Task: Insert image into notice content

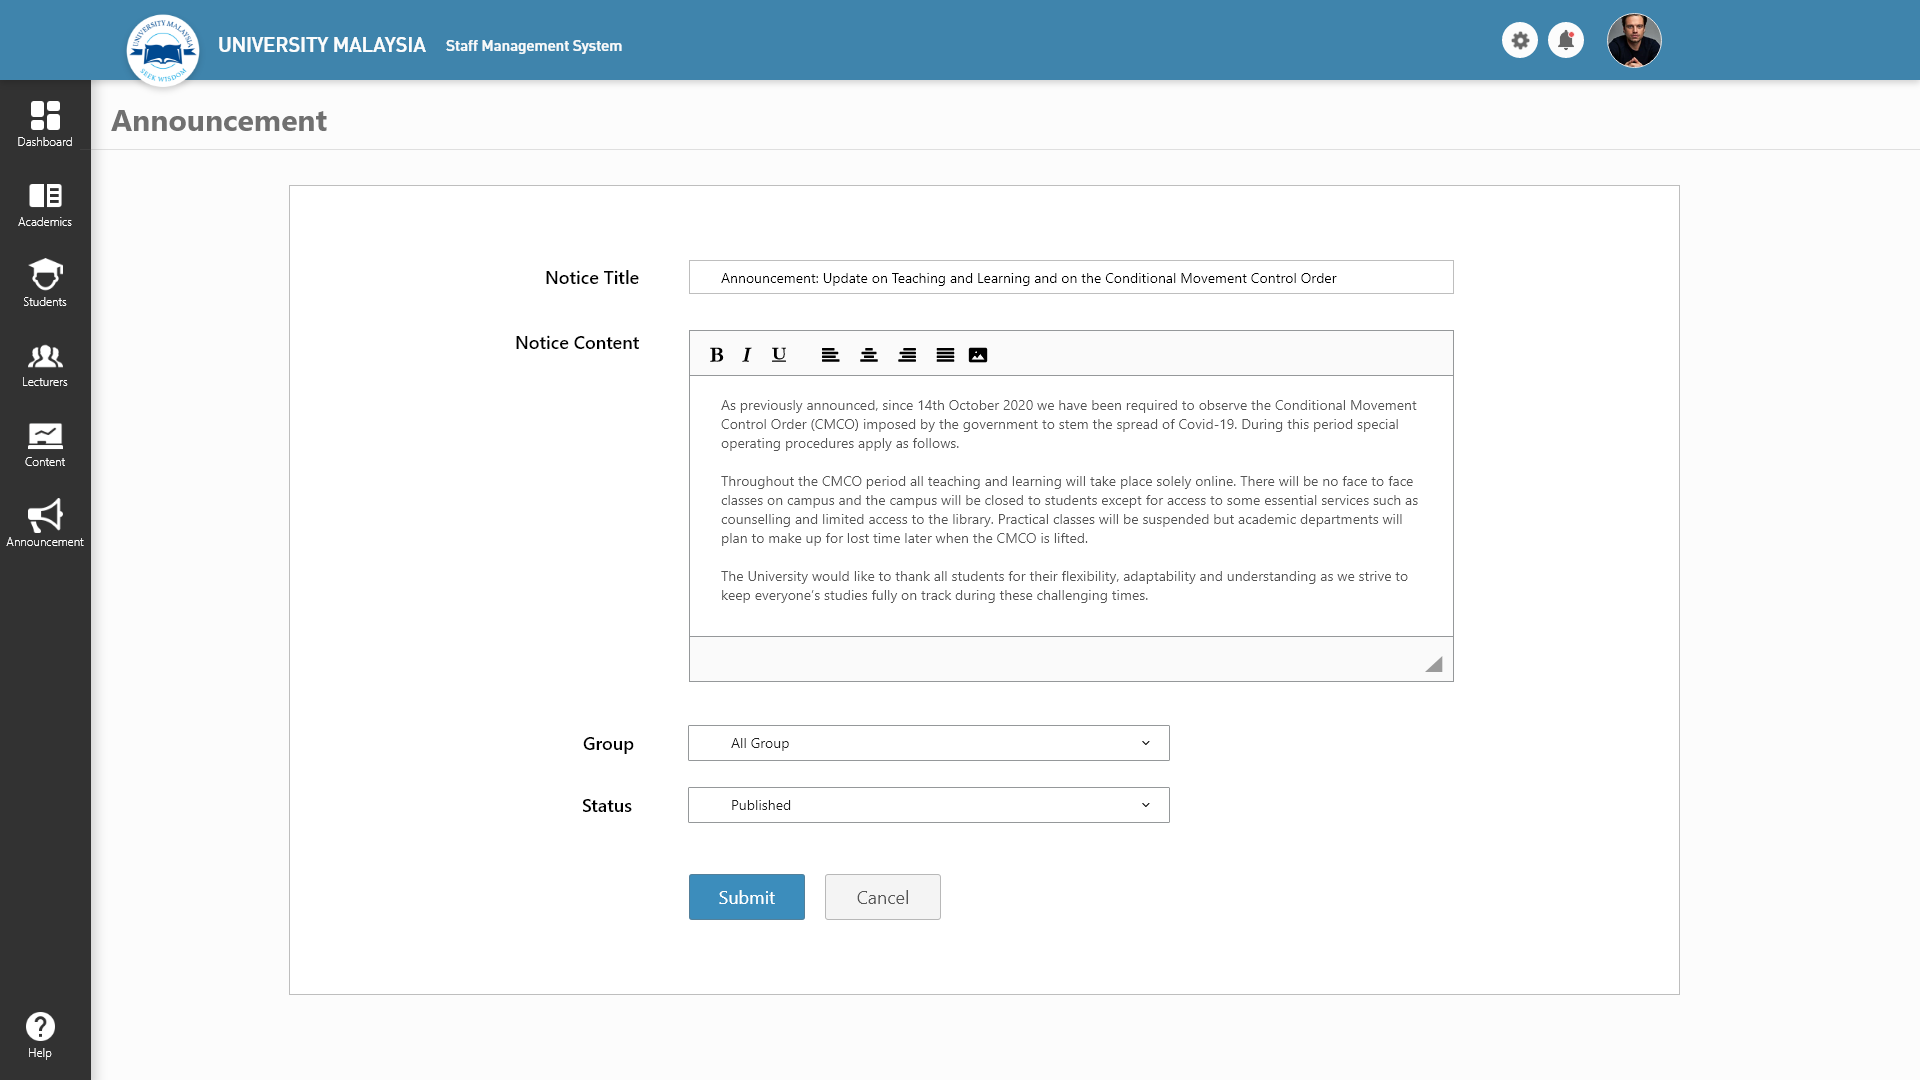Action: point(978,355)
